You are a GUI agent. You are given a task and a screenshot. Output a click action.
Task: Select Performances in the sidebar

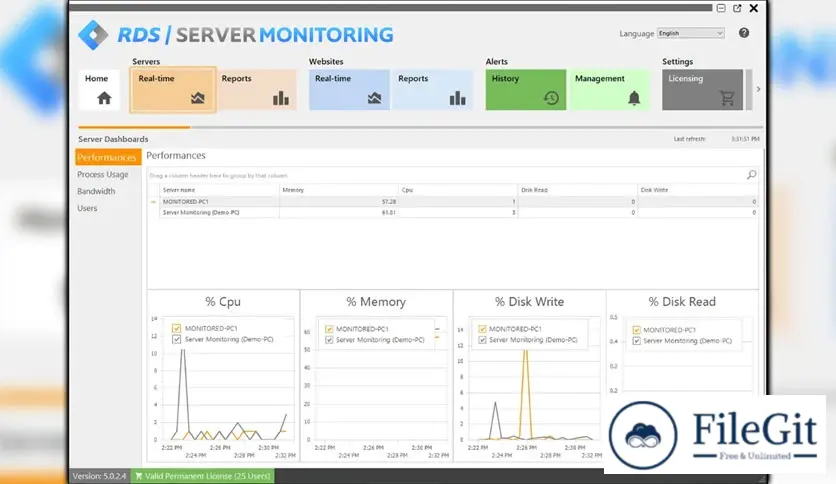[108, 157]
